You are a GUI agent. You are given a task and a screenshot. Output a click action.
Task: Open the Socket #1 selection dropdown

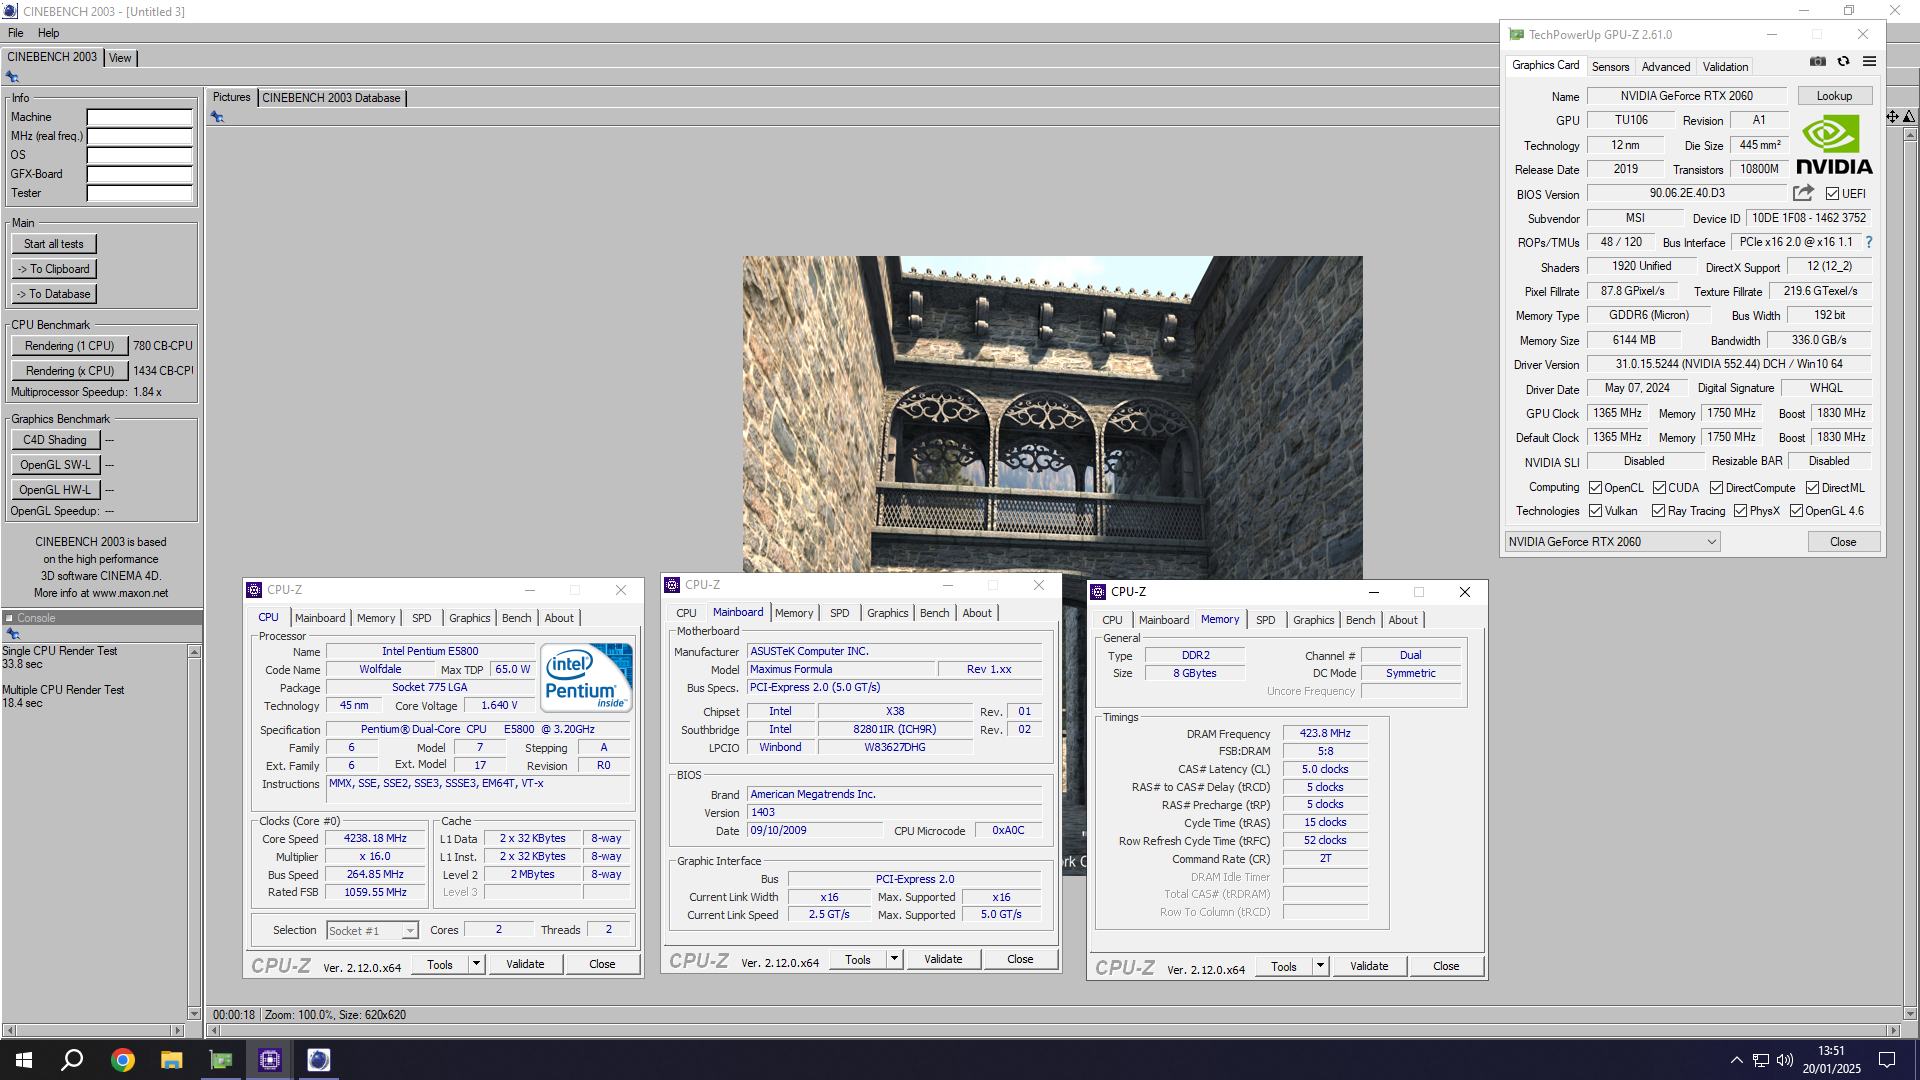[x=372, y=931]
